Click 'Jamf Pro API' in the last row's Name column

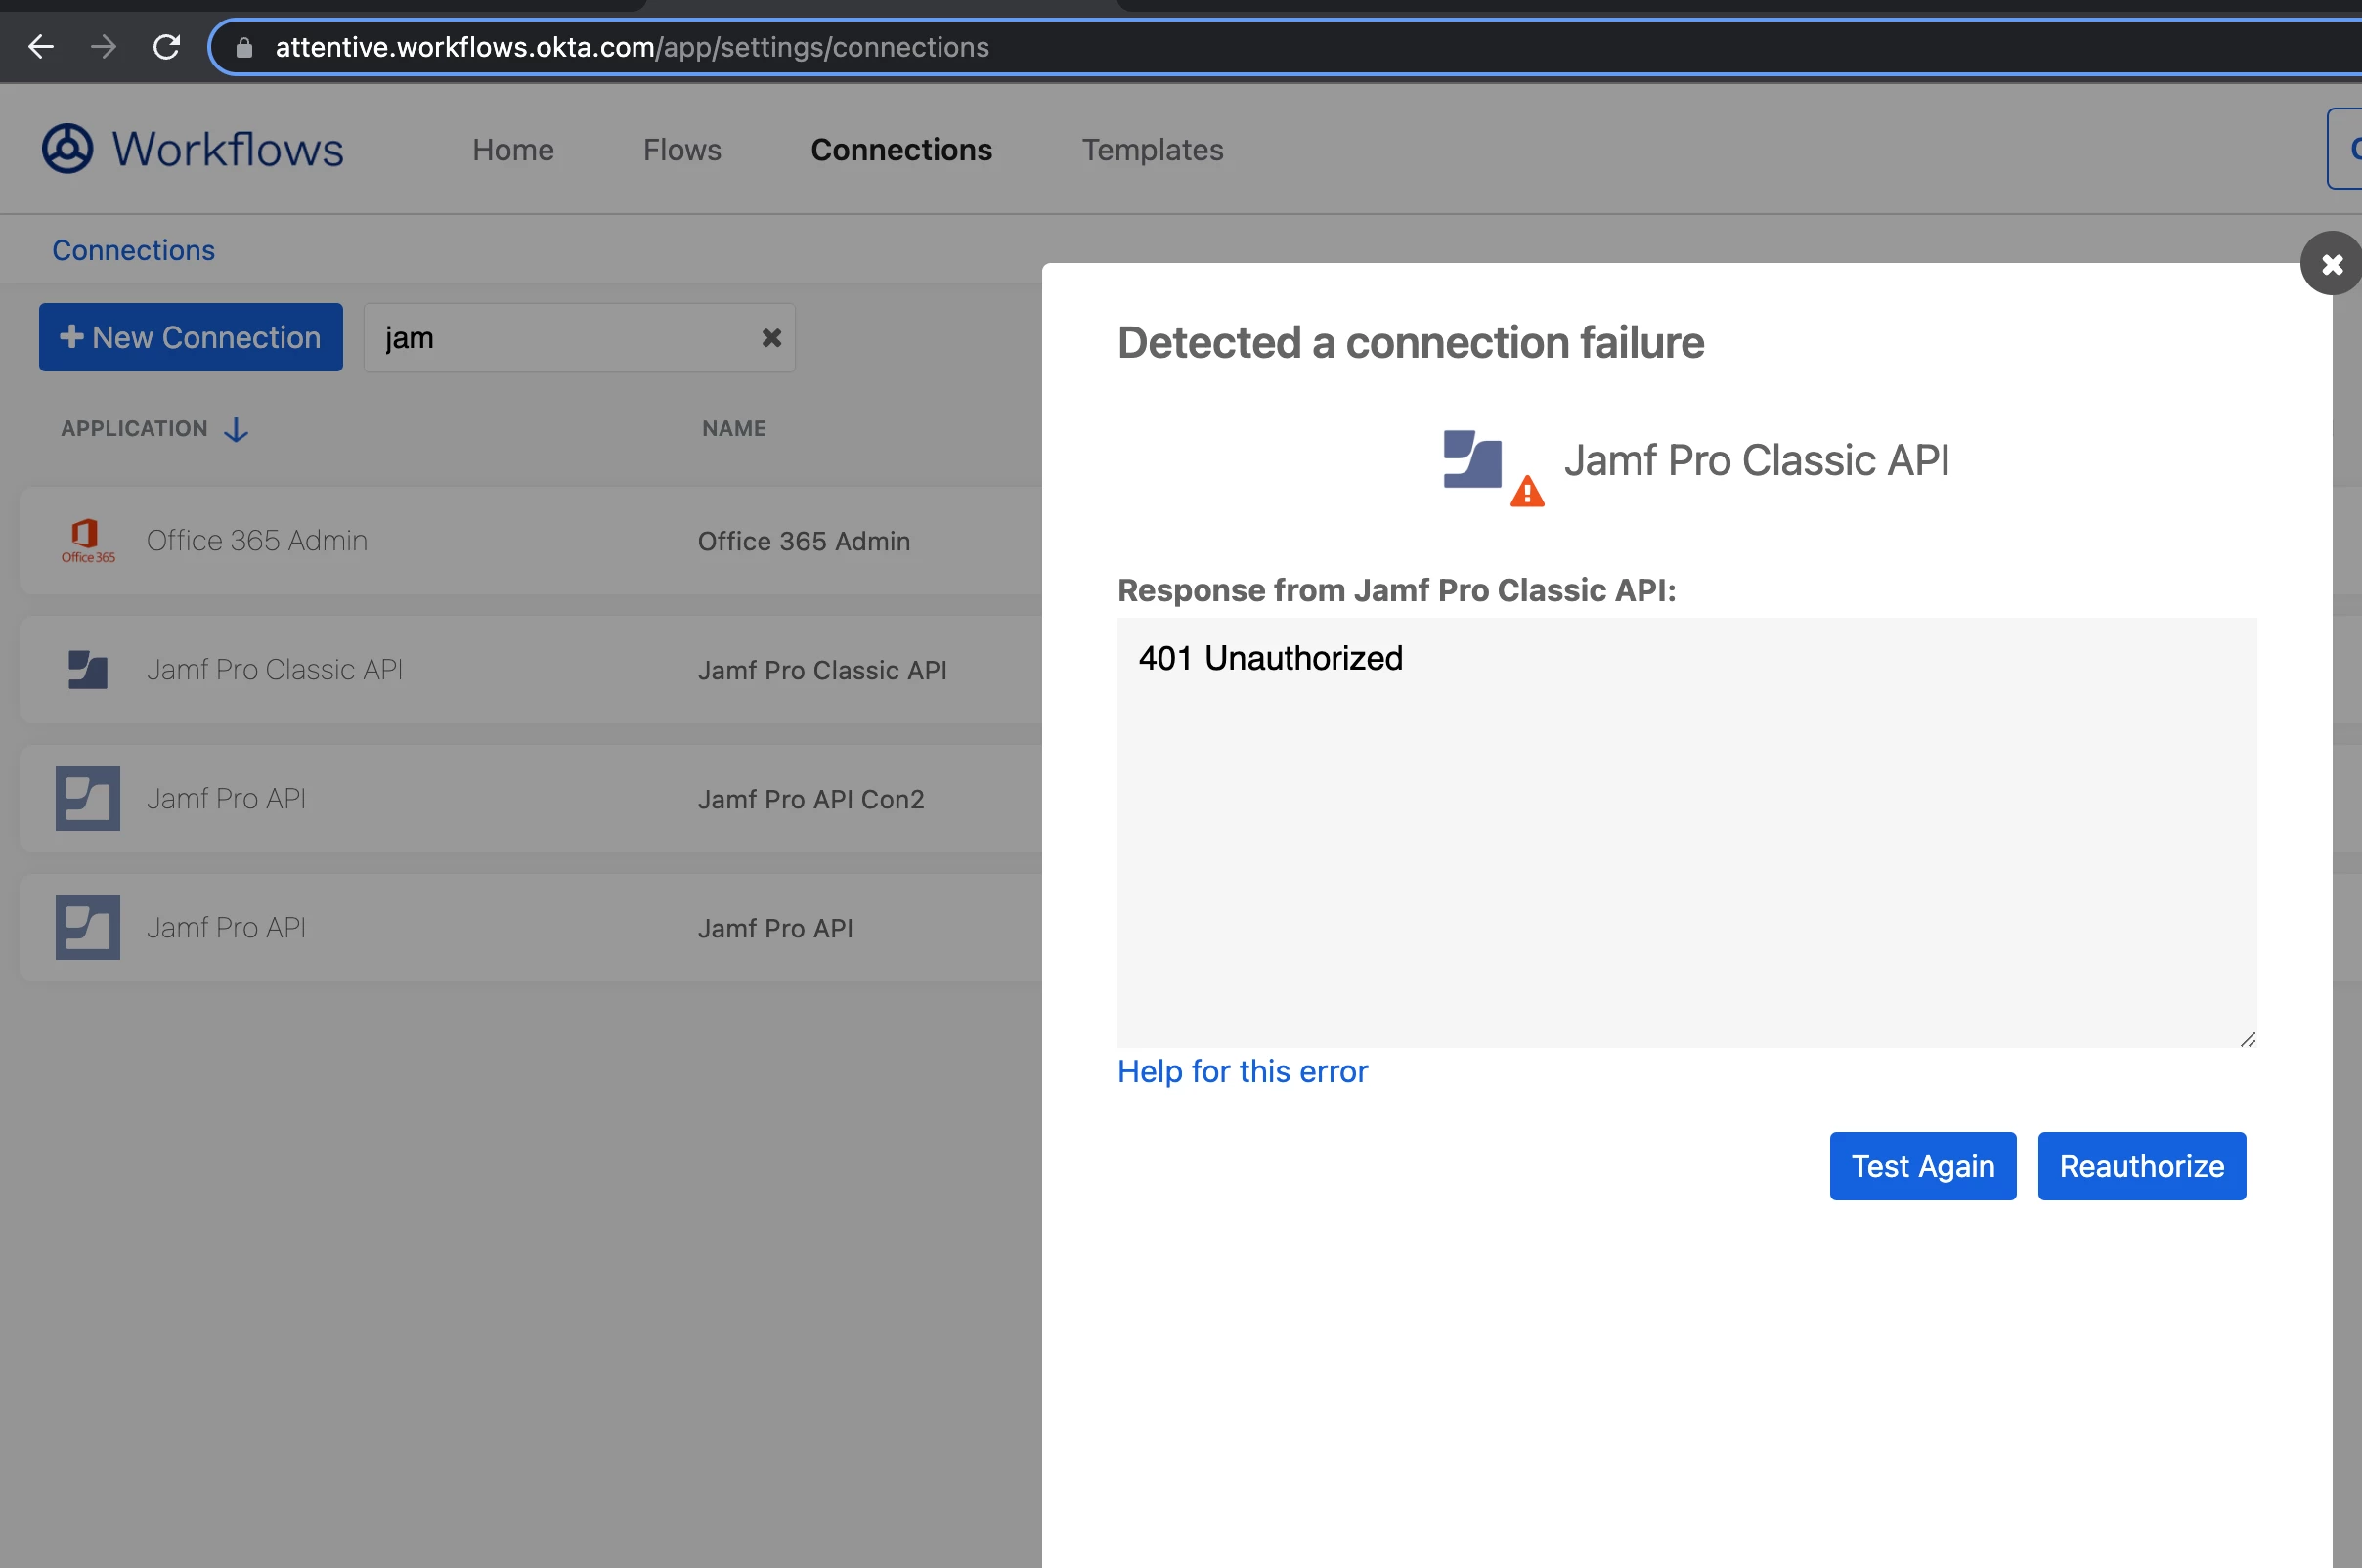click(775, 929)
